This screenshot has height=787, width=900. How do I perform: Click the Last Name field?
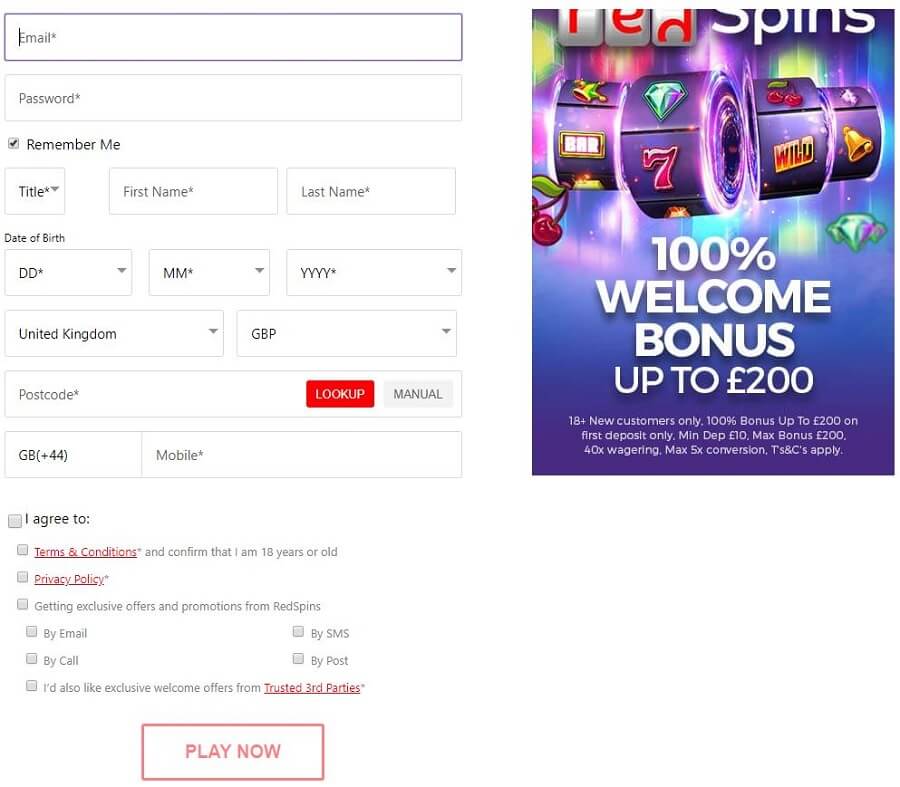371,191
